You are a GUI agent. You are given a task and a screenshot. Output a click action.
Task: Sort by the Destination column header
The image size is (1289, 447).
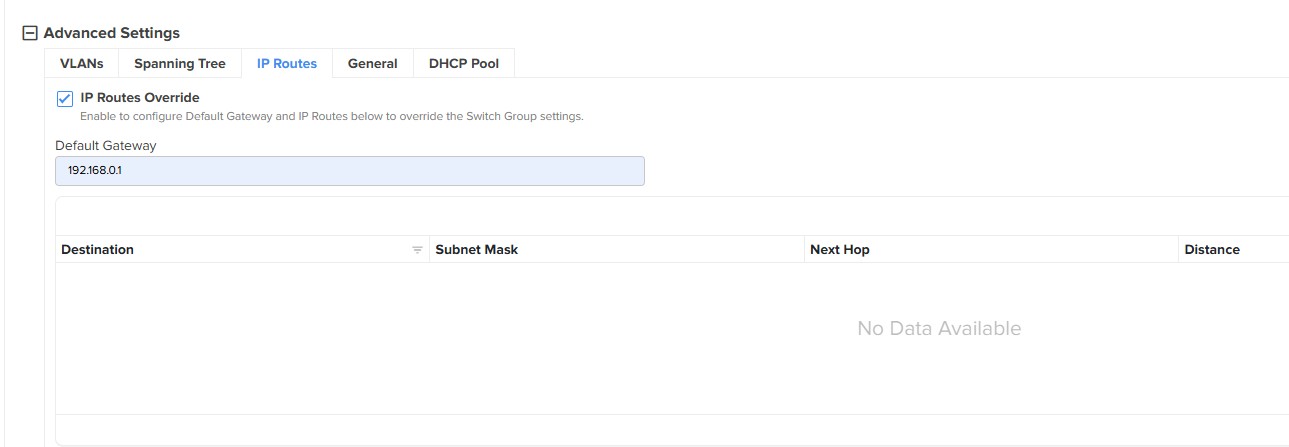point(98,249)
